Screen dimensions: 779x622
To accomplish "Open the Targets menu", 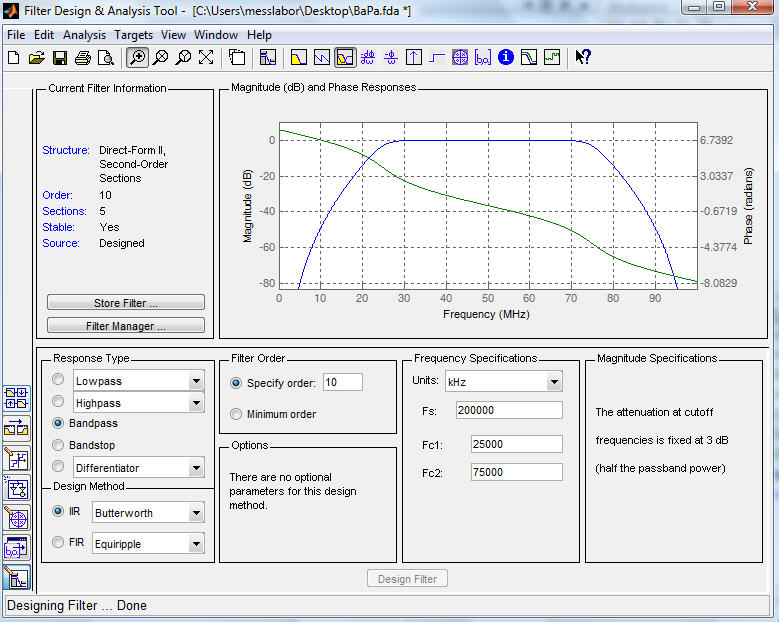I will [133, 35].
